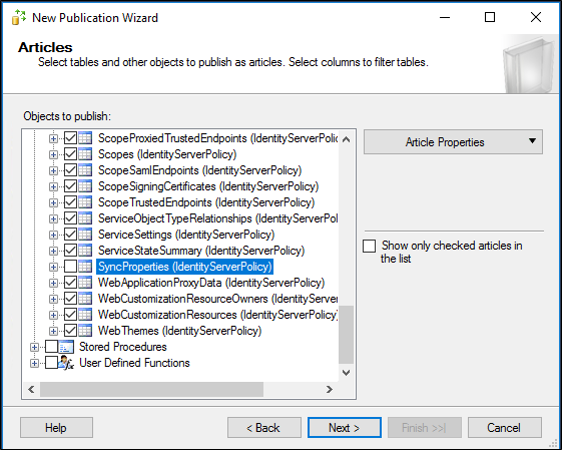The image size is (562, 450).
Task: Select the ServiceSettings (IdentityServerPolicy) row
Action: tap(186, 234)
